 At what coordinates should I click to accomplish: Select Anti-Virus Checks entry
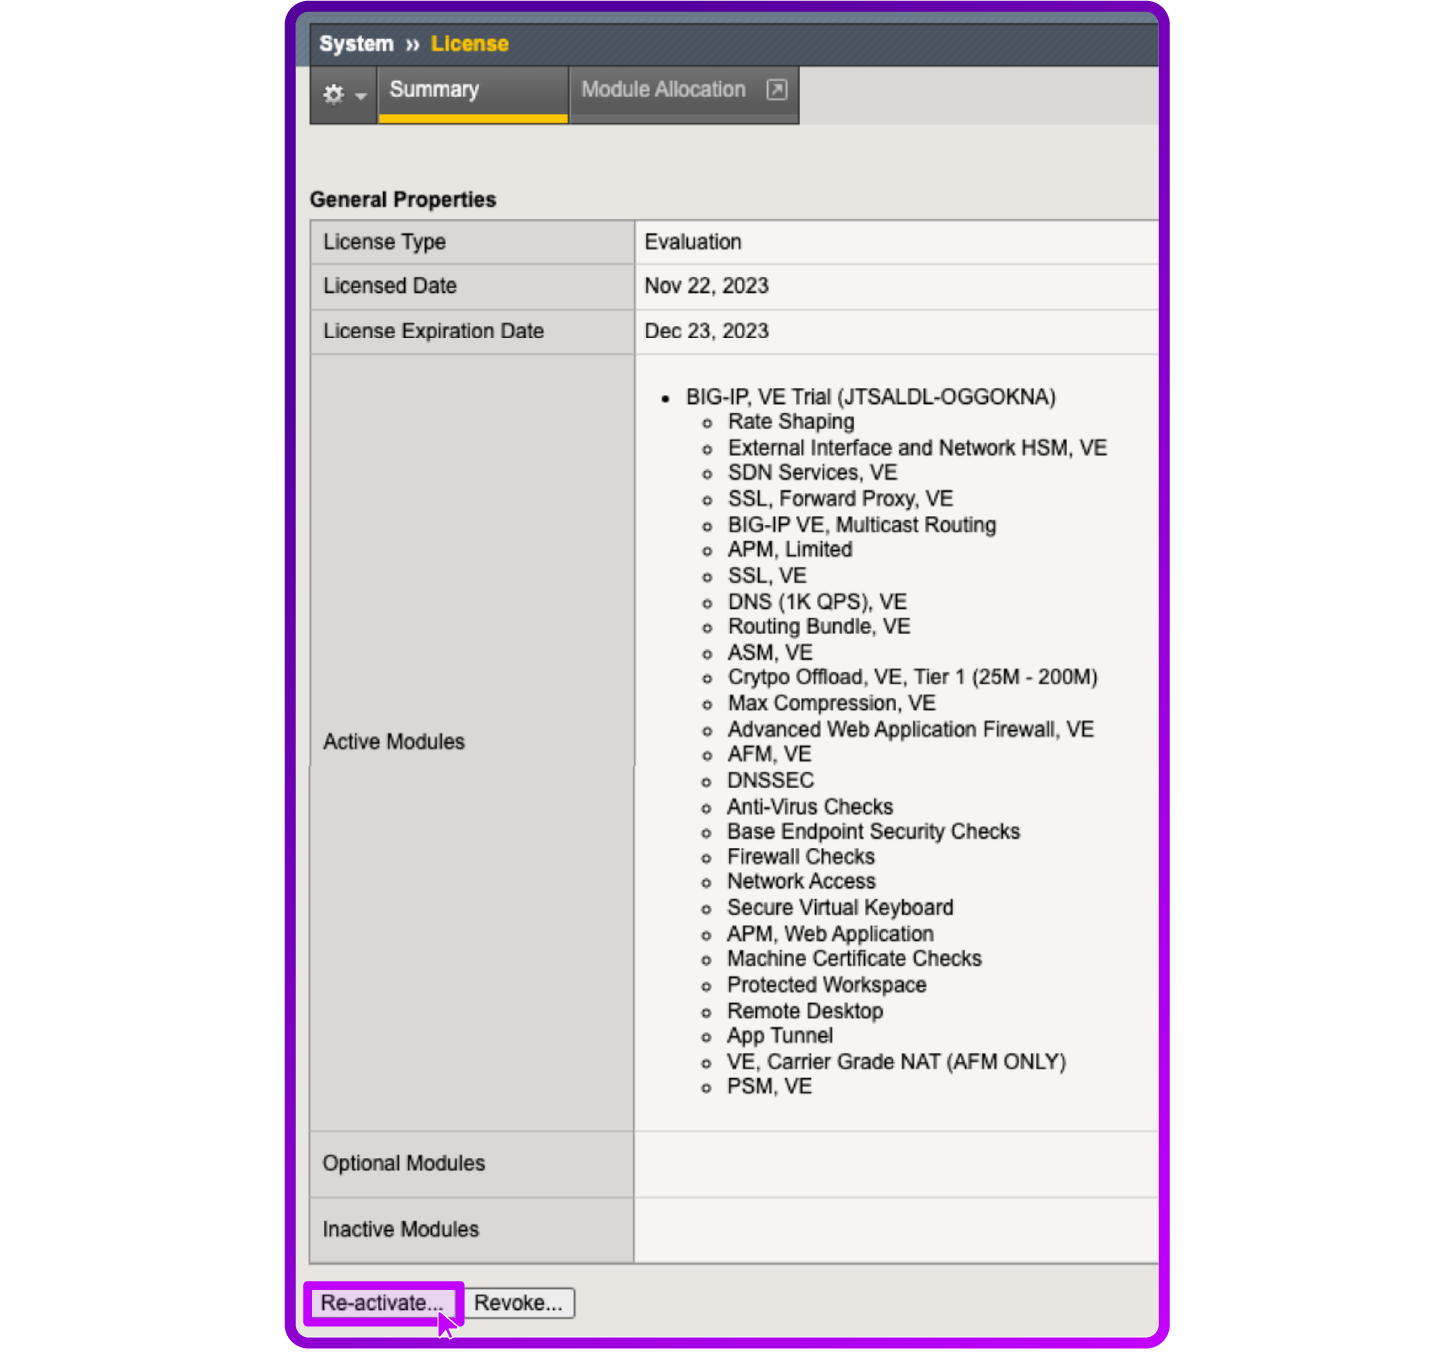(810, 807)
